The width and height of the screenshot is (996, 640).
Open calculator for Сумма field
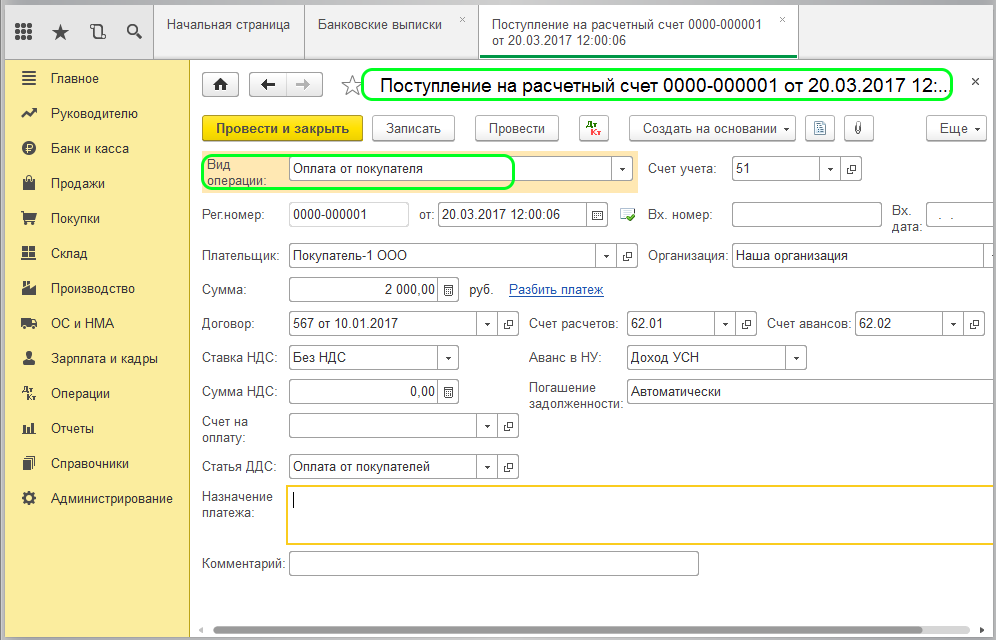(x=448, y=290)
